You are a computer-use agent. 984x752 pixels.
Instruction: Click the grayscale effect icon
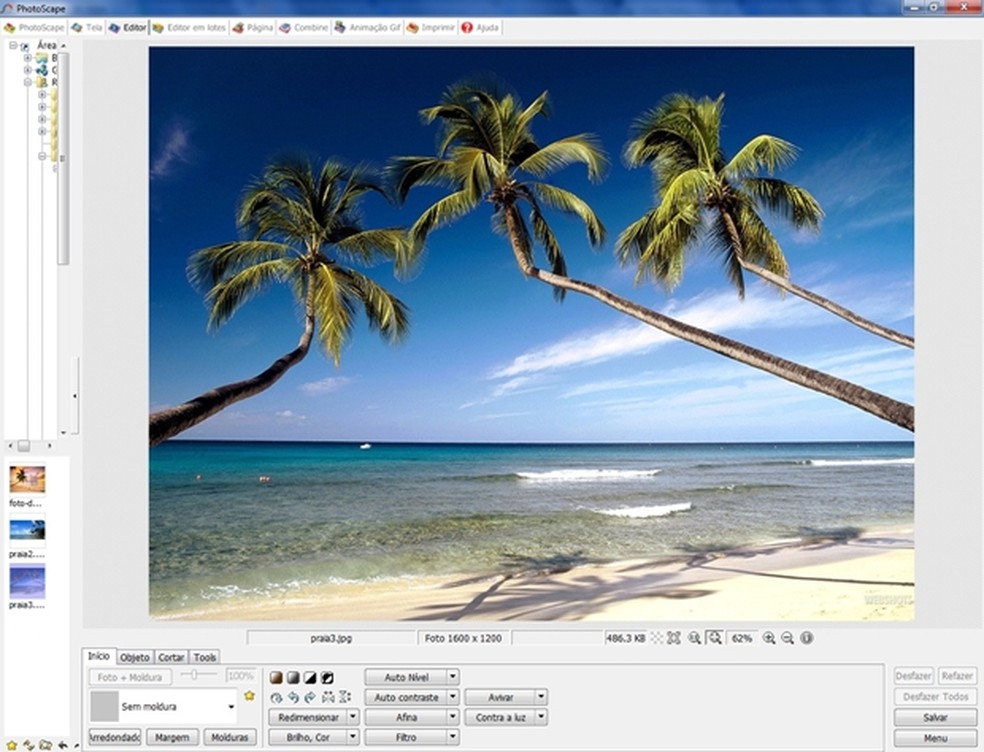coord(293,677)
